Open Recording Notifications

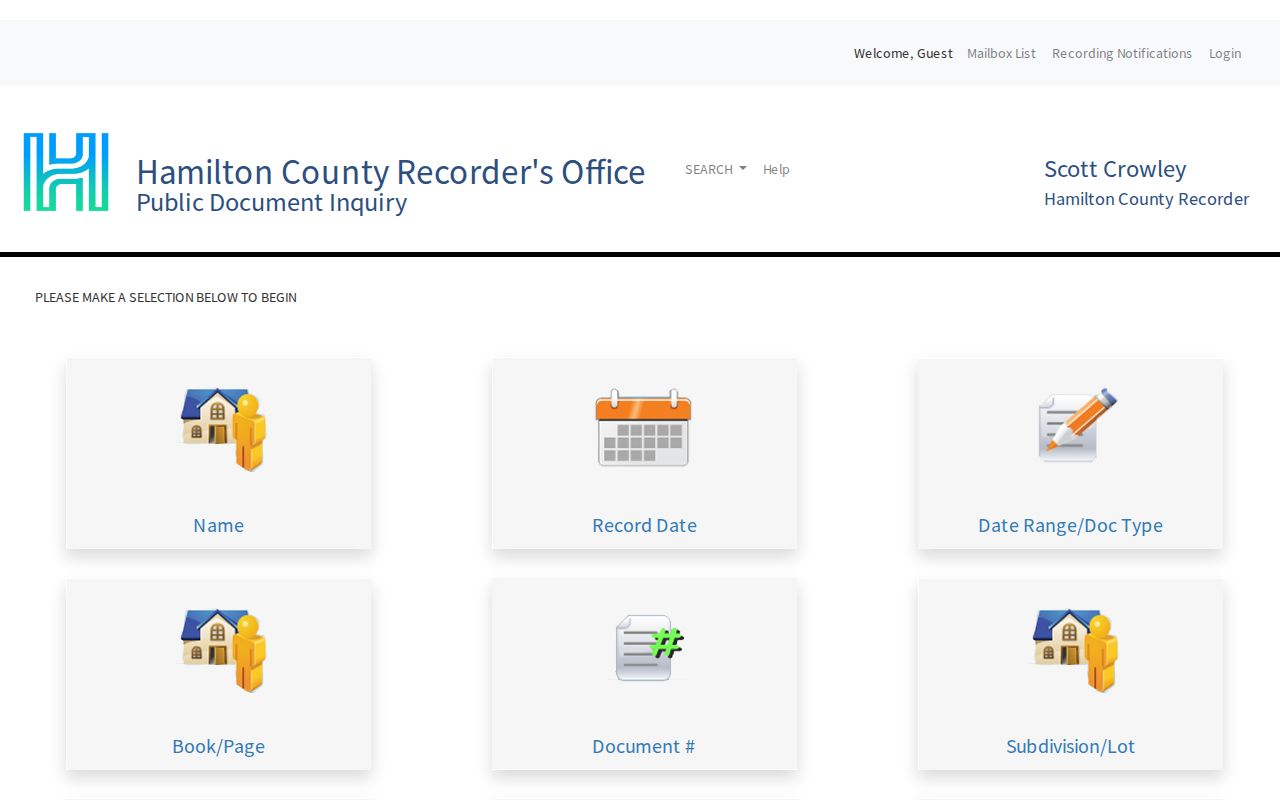1122,53
